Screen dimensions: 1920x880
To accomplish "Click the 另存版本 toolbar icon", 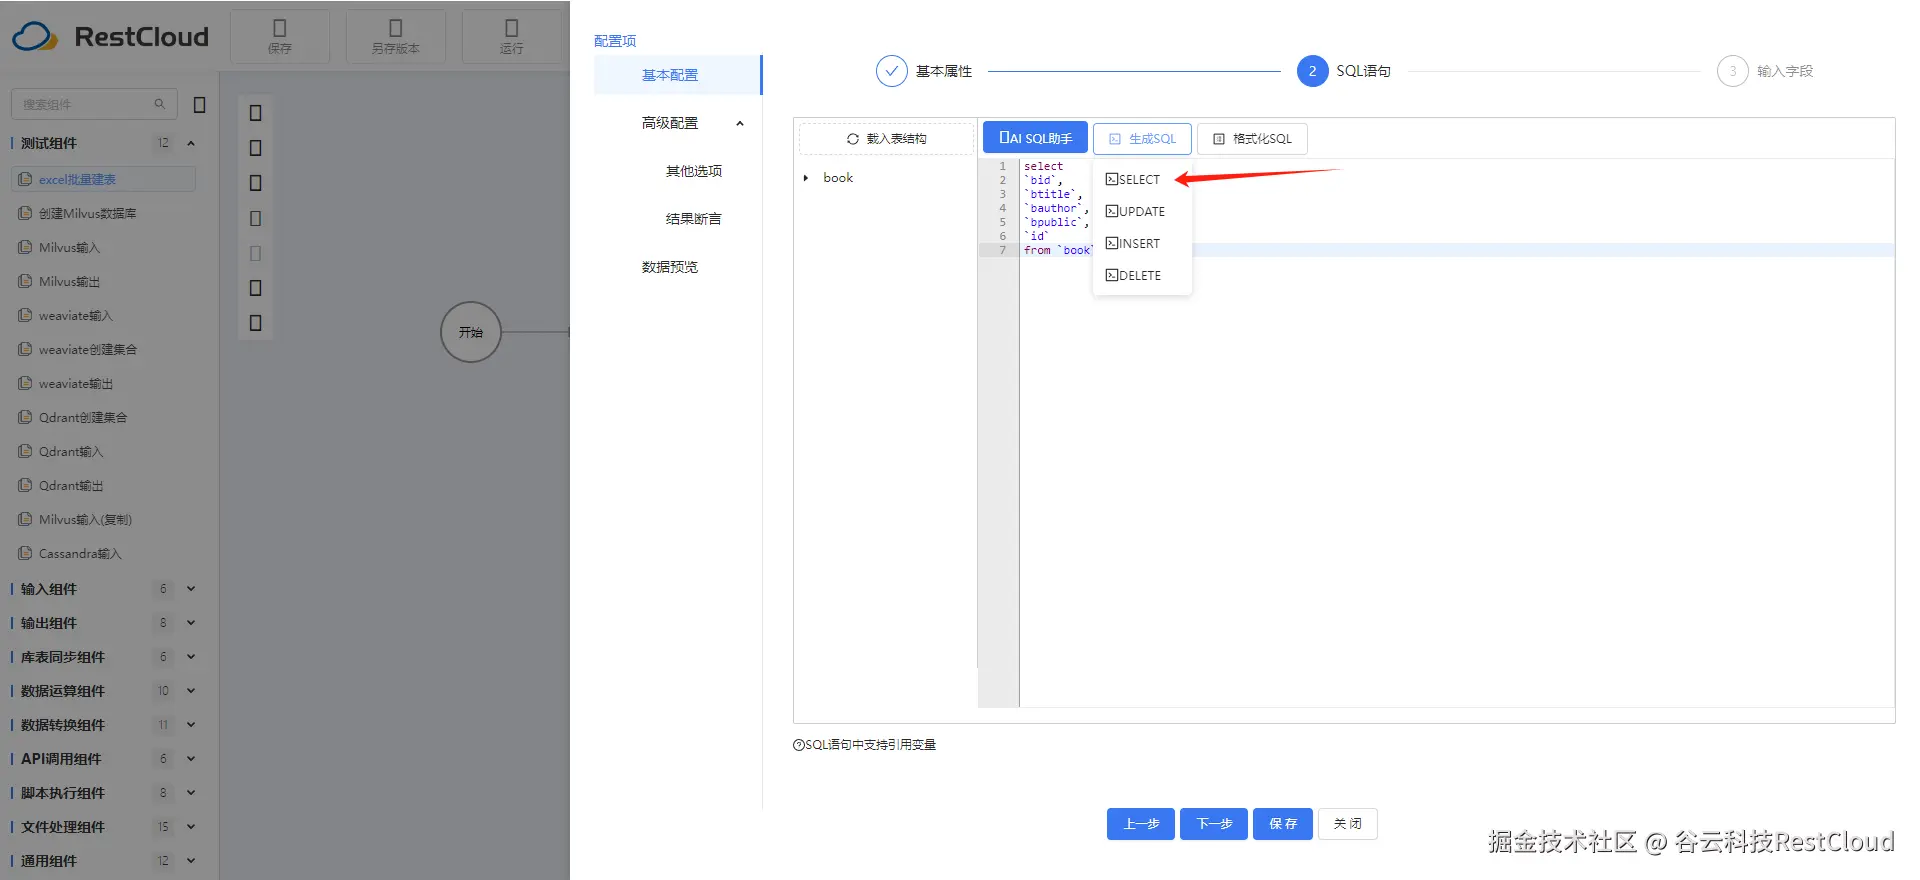I will point(396,28).
